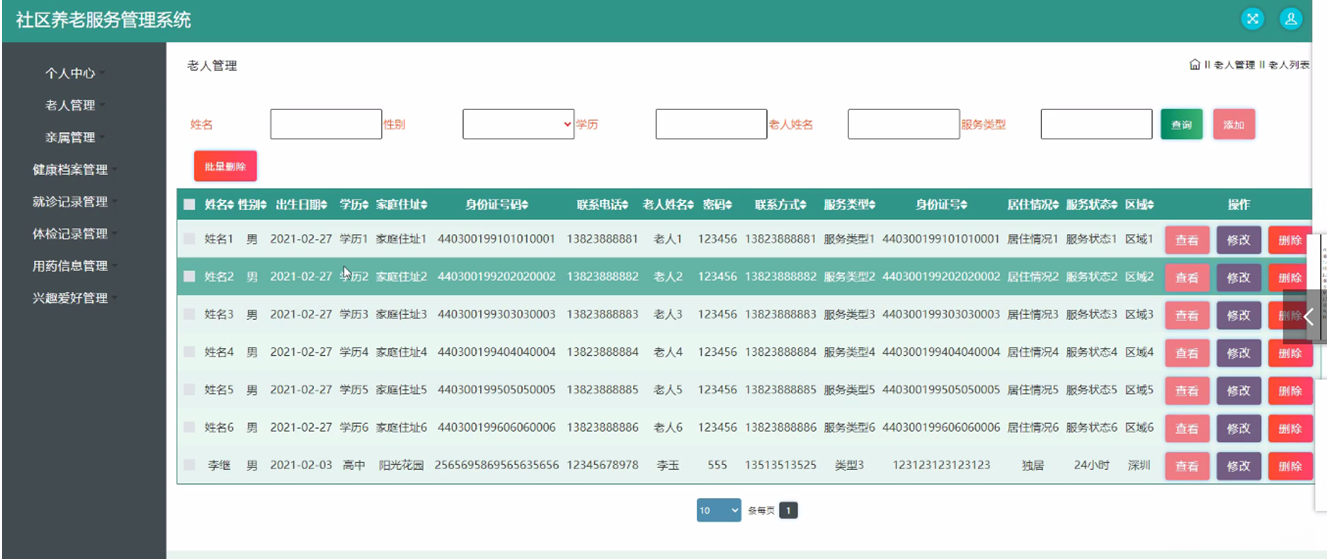Viewport: 1327px width, 559px height.
Task: Click the green 查询 search button
Action: 1181,125
